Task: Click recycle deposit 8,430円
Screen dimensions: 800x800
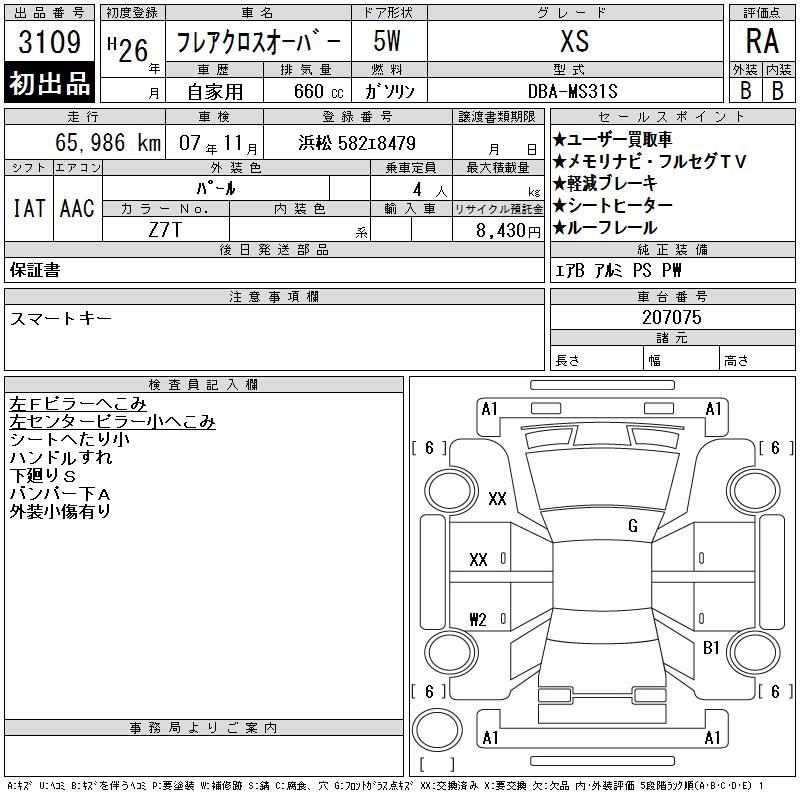Action: click(508, 231)
